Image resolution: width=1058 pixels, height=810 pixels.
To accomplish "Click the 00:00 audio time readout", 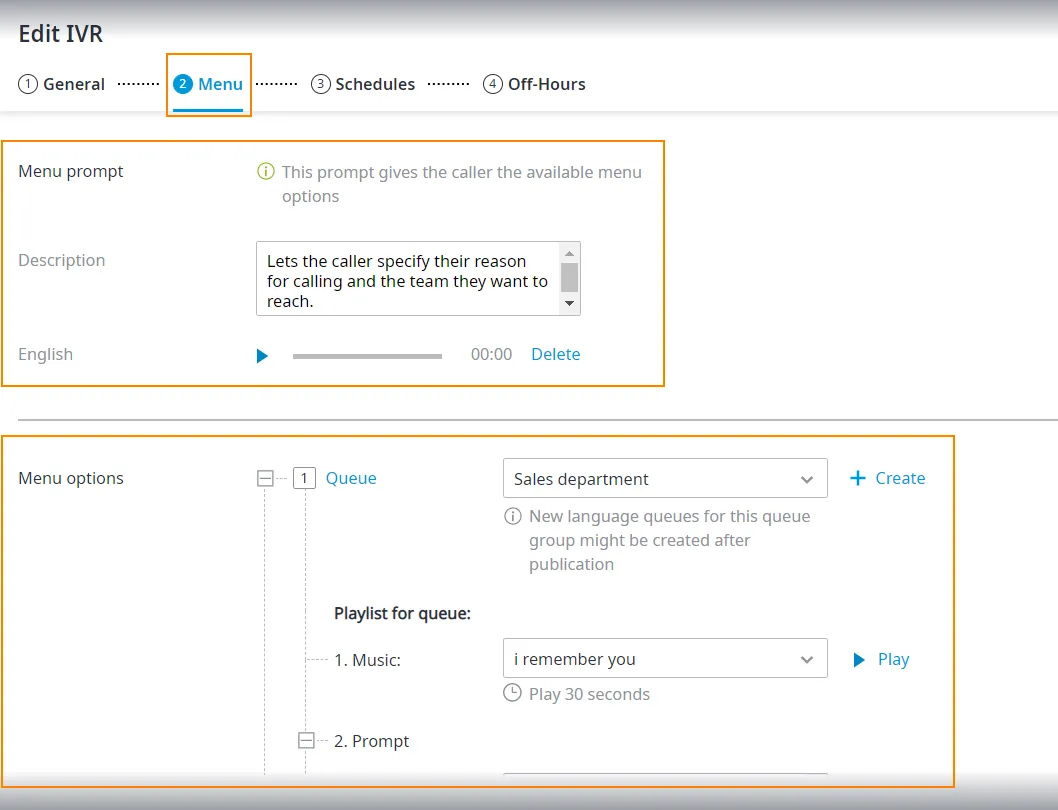I will (491, 354).
